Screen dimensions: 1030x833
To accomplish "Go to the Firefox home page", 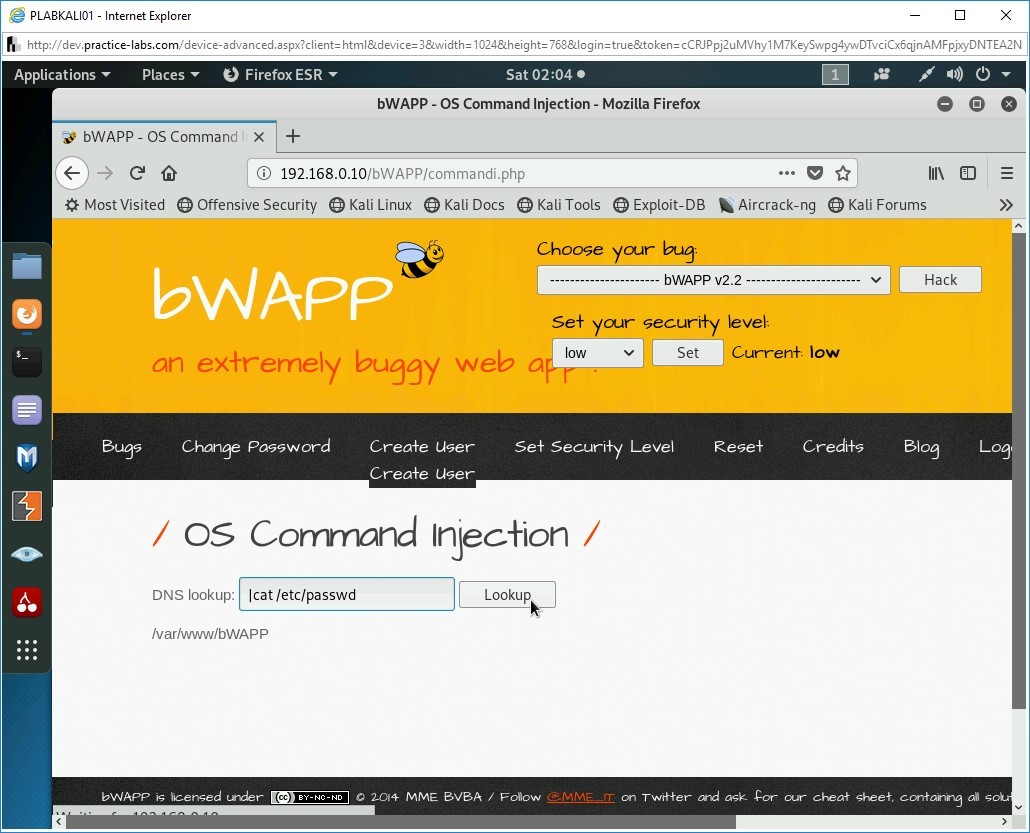I will coord(168,173).
